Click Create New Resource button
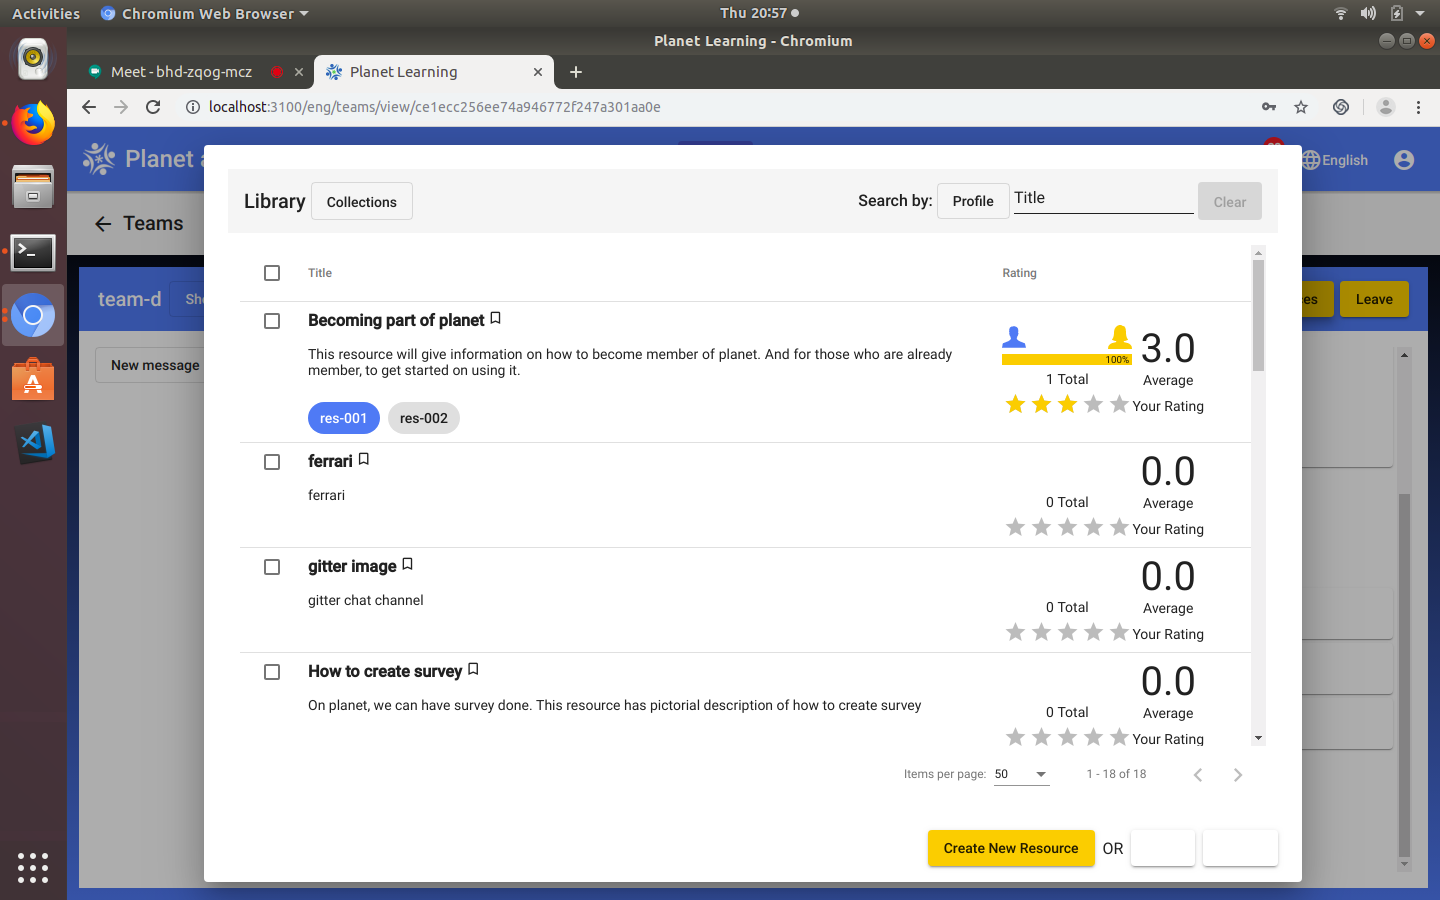Image resolution: width=1440 pixels, height=900 pixels. tap(1011, 848)
